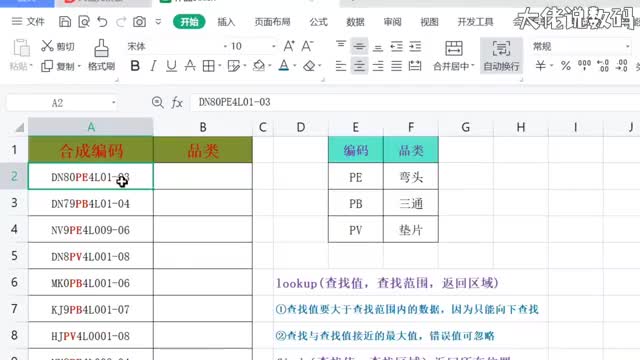Toggle 自动换行 wrap text
Viewport: 640px width, 360px height.
point(501,55)
